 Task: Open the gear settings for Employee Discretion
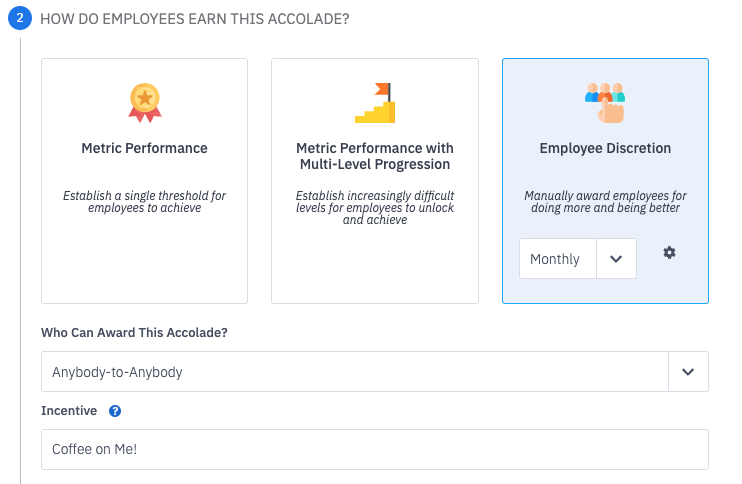click(x=670, y=253)
